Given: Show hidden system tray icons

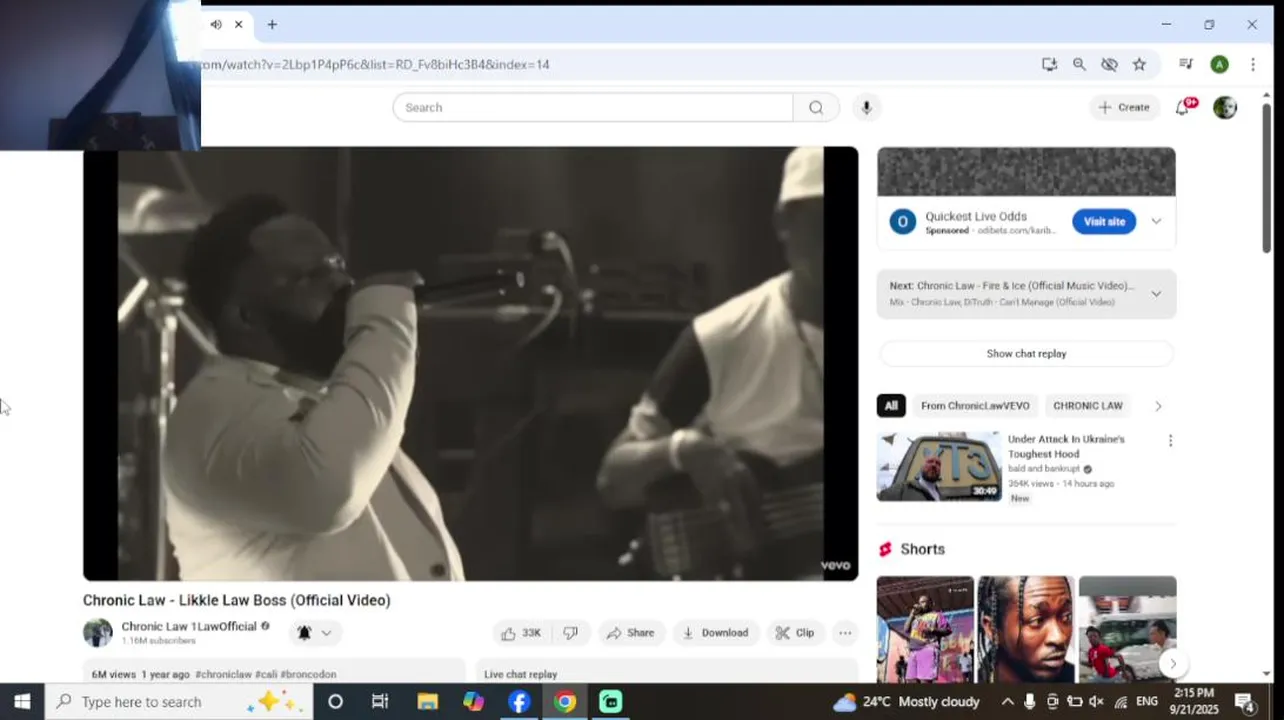Looking at the screenshot, I should (x=1007, y=701).
